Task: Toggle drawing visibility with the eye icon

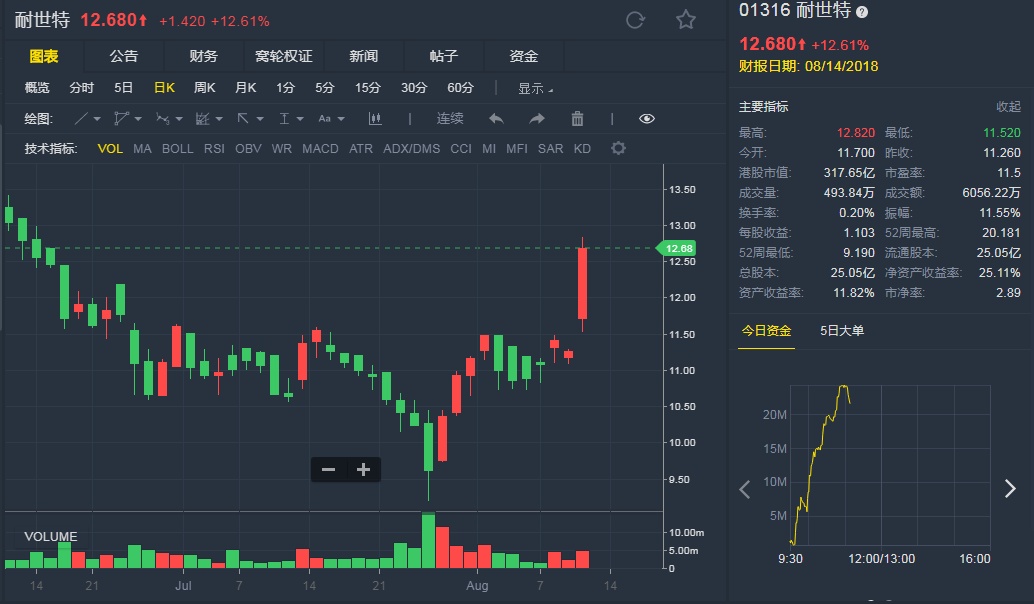Action: coord(647,119)
